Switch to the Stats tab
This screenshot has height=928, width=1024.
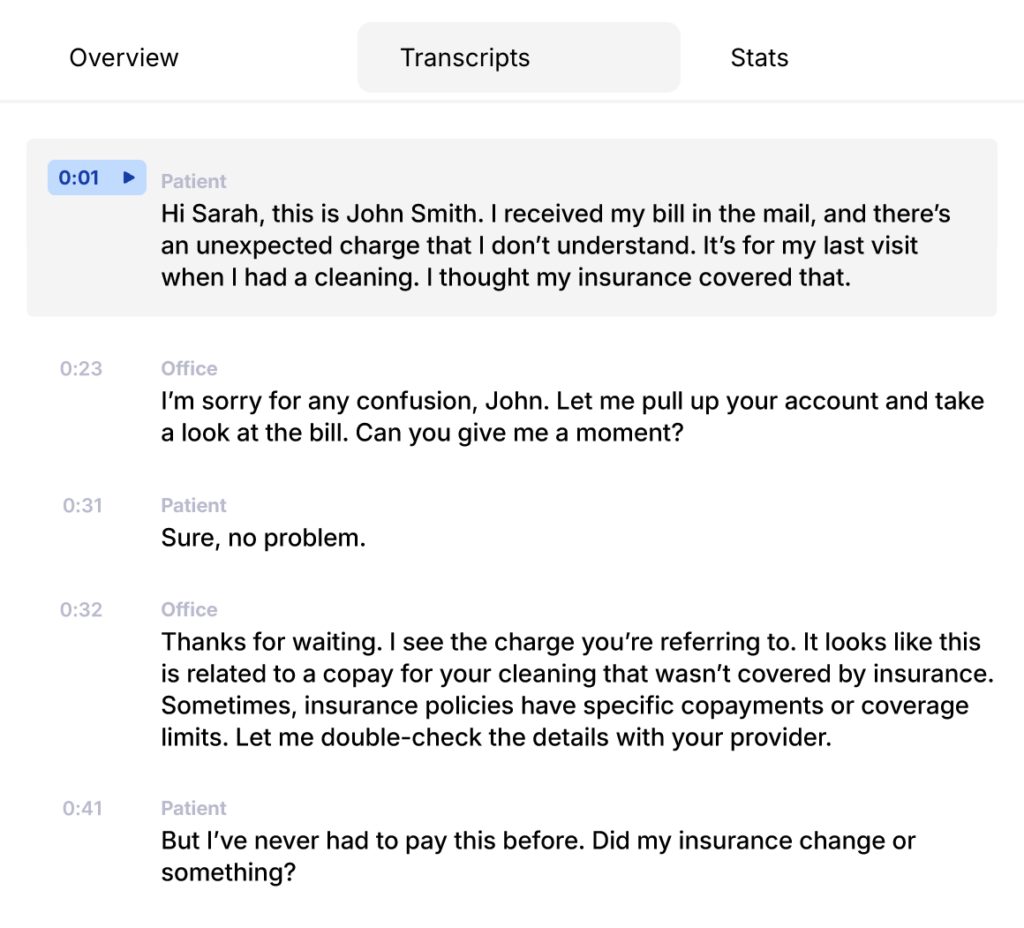[x=759, y=58]
